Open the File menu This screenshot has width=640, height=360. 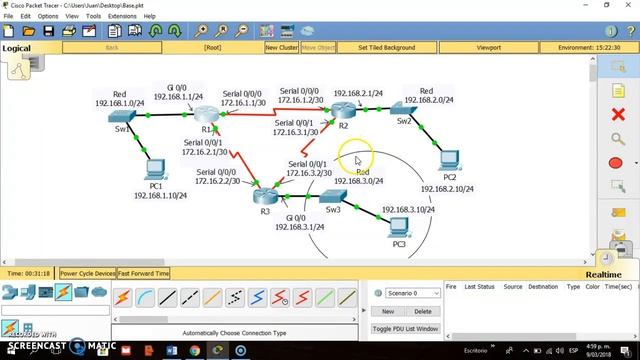(x=8, y=16)
